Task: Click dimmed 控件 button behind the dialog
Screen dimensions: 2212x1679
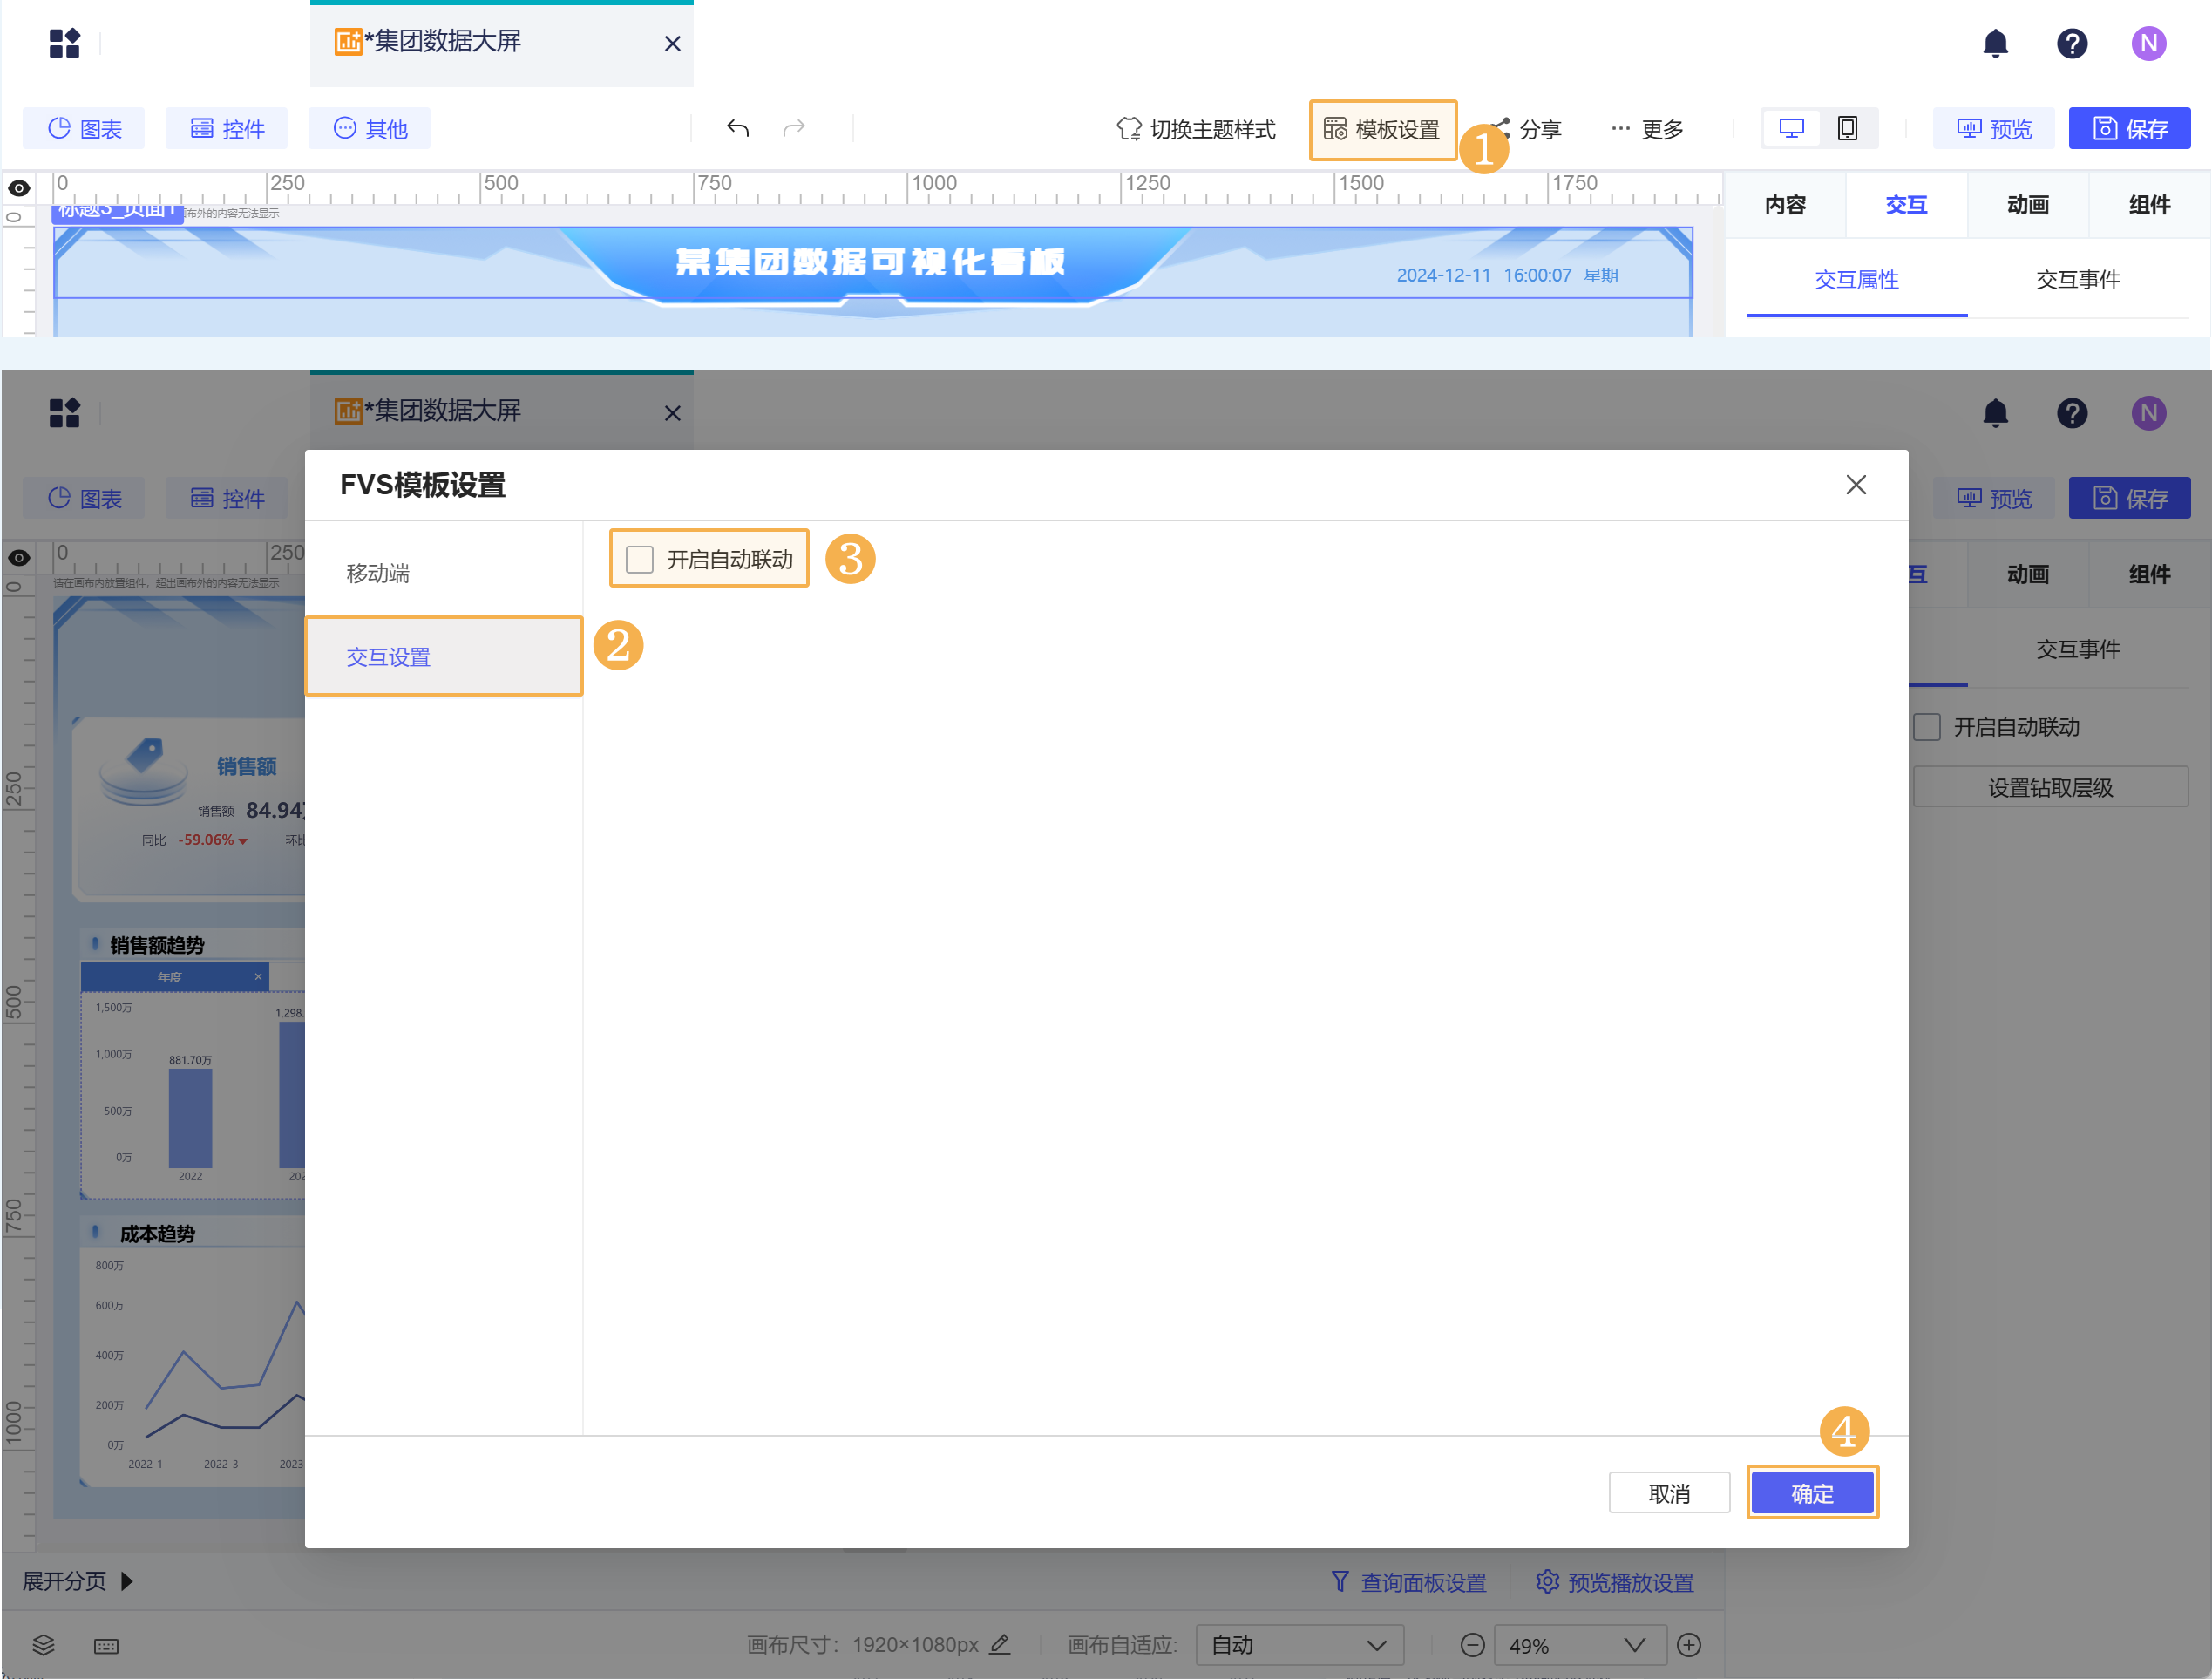Action: [x=227, y=498]
